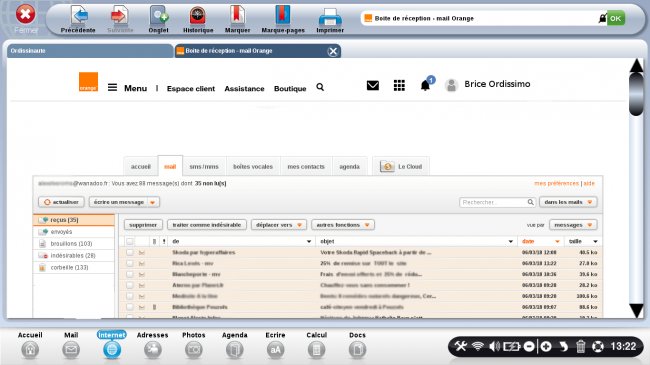Switch to the mes contacts tab
This screenshot has height=365, width=650.
306,166
